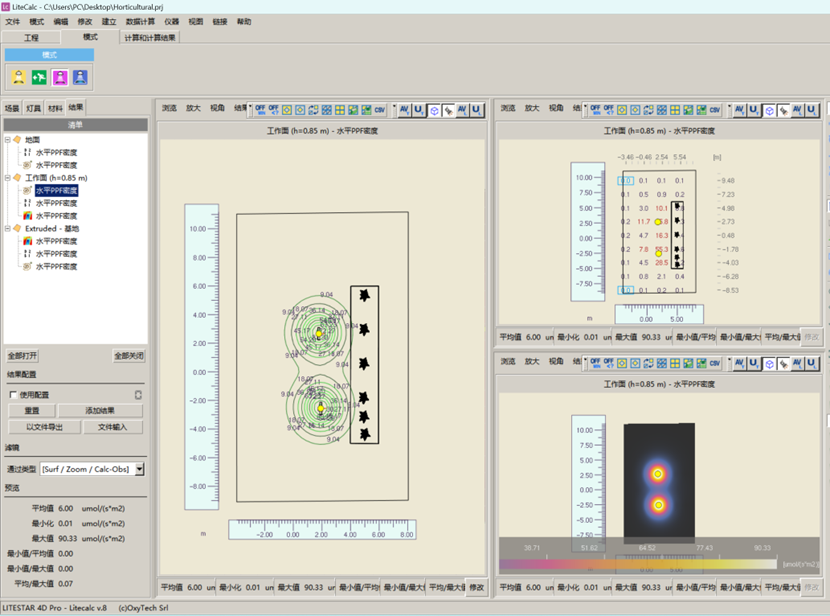Collapse the Extruded - 基地 tree node
This screenshot has height=616, width=830.
point(7,229)
